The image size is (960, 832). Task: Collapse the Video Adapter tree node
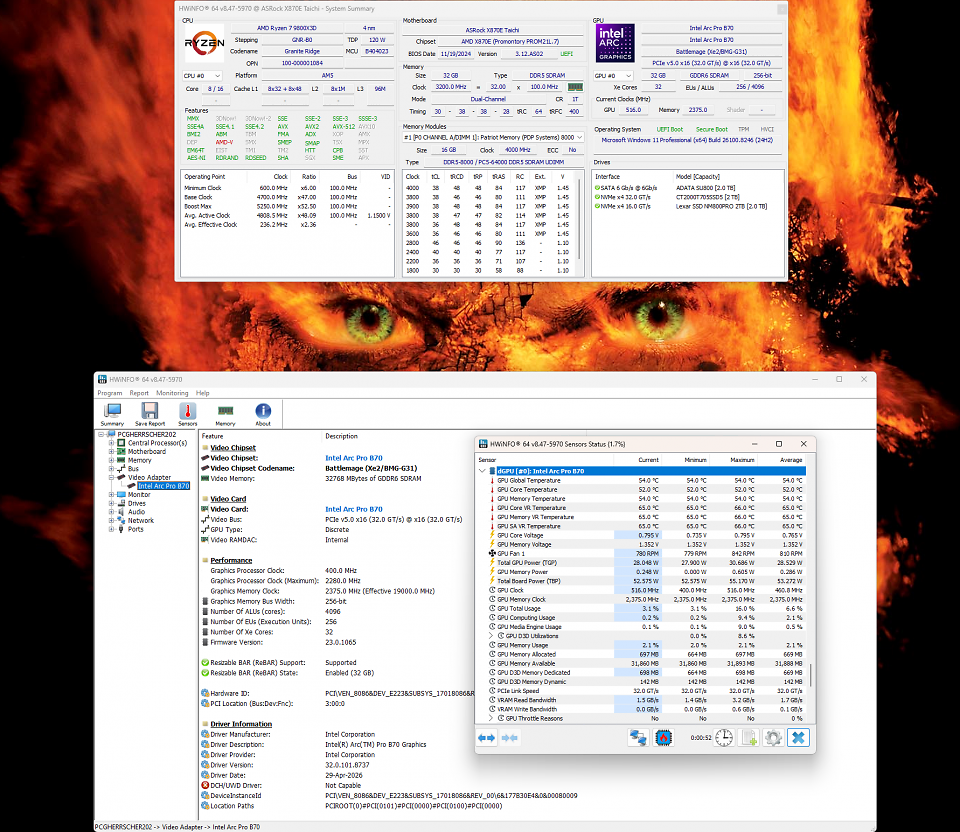pyautogui.click(x=111, y=477)
